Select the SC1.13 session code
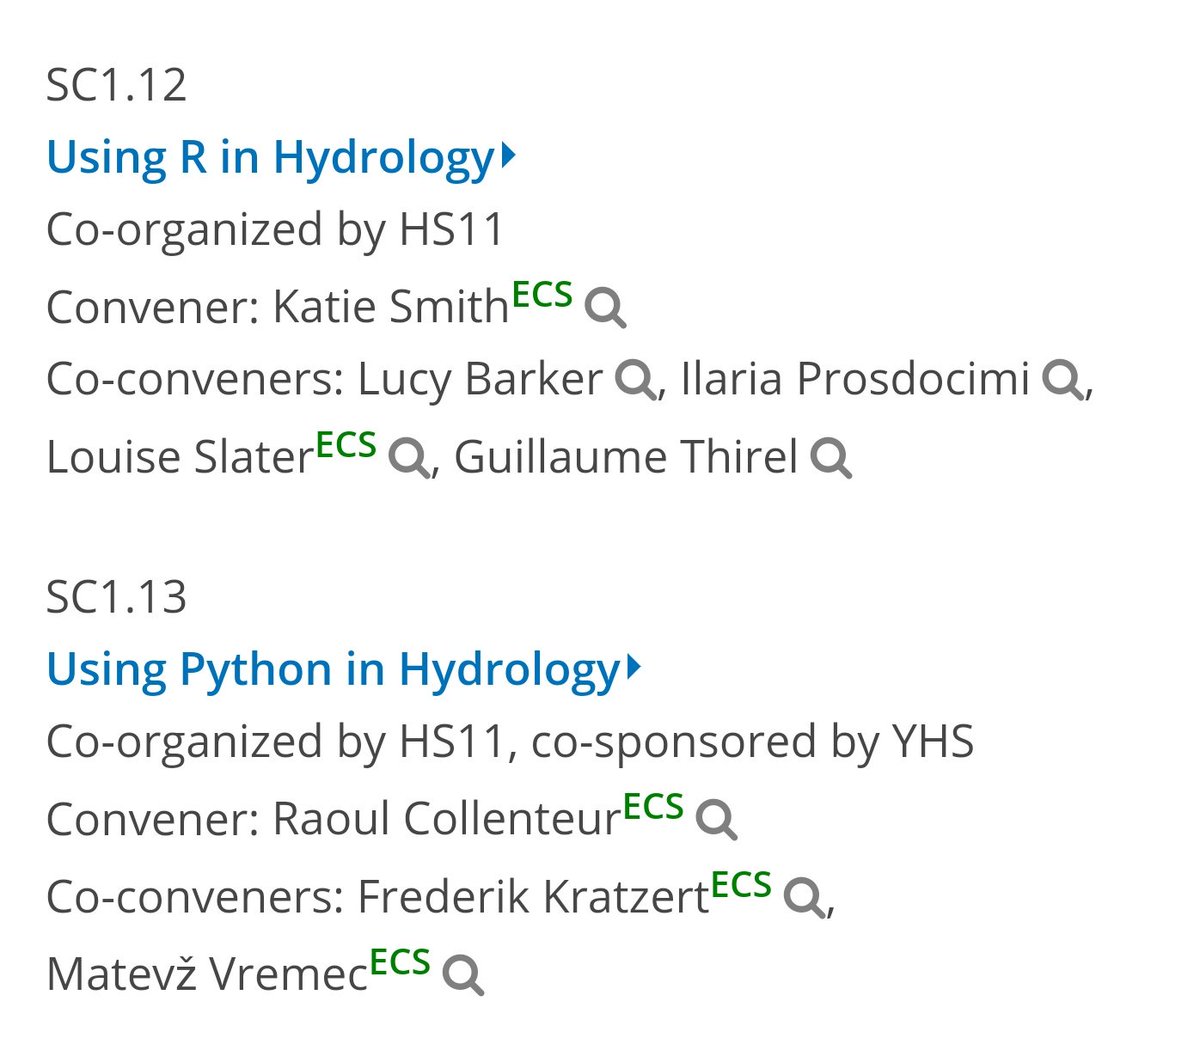The height and width of the screenshot is (1050, 1200). coord(117,597)
